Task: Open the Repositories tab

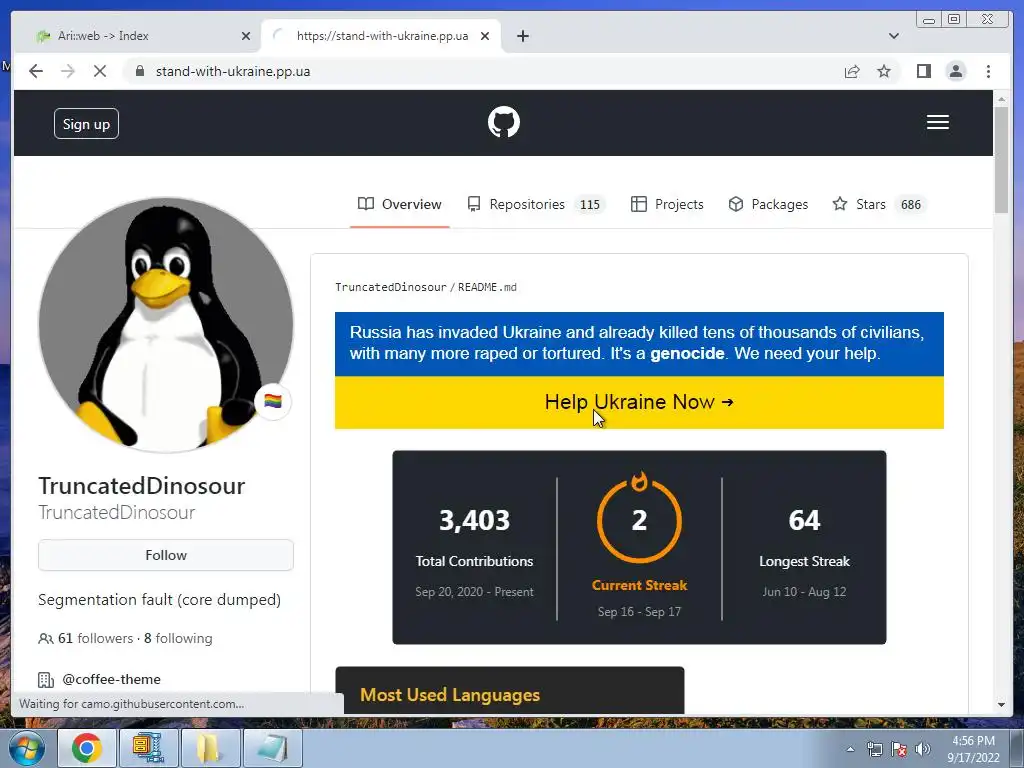Action: click(x=536, y=204)
